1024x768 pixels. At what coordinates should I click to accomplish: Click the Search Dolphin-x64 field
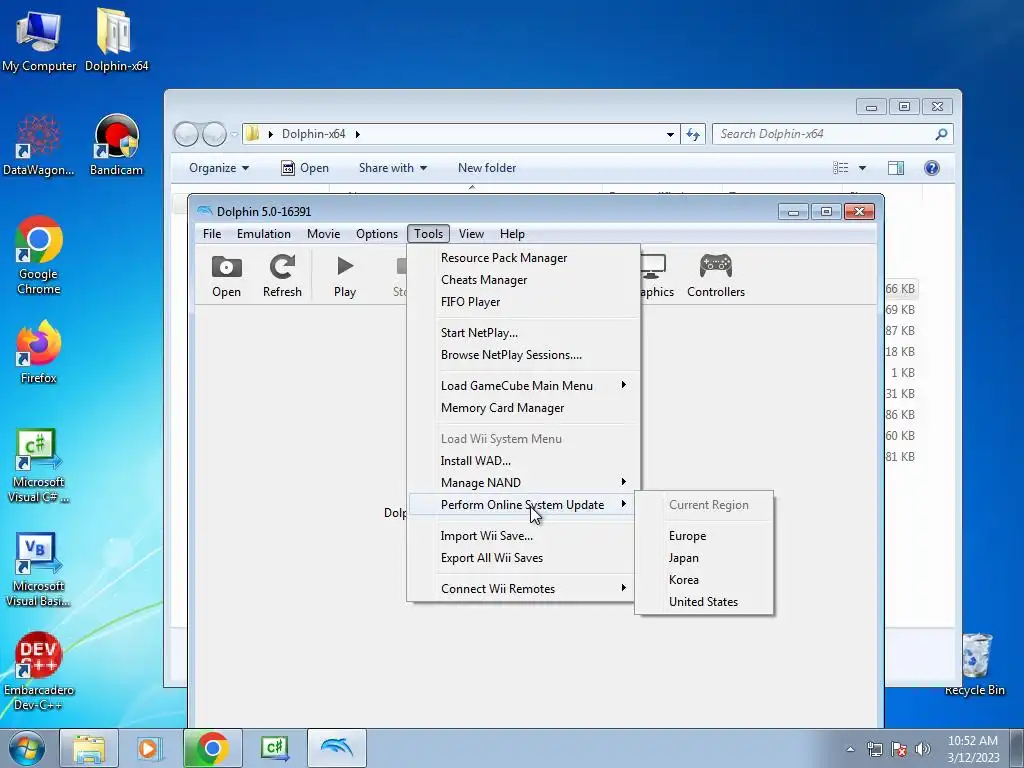[832, 135]
